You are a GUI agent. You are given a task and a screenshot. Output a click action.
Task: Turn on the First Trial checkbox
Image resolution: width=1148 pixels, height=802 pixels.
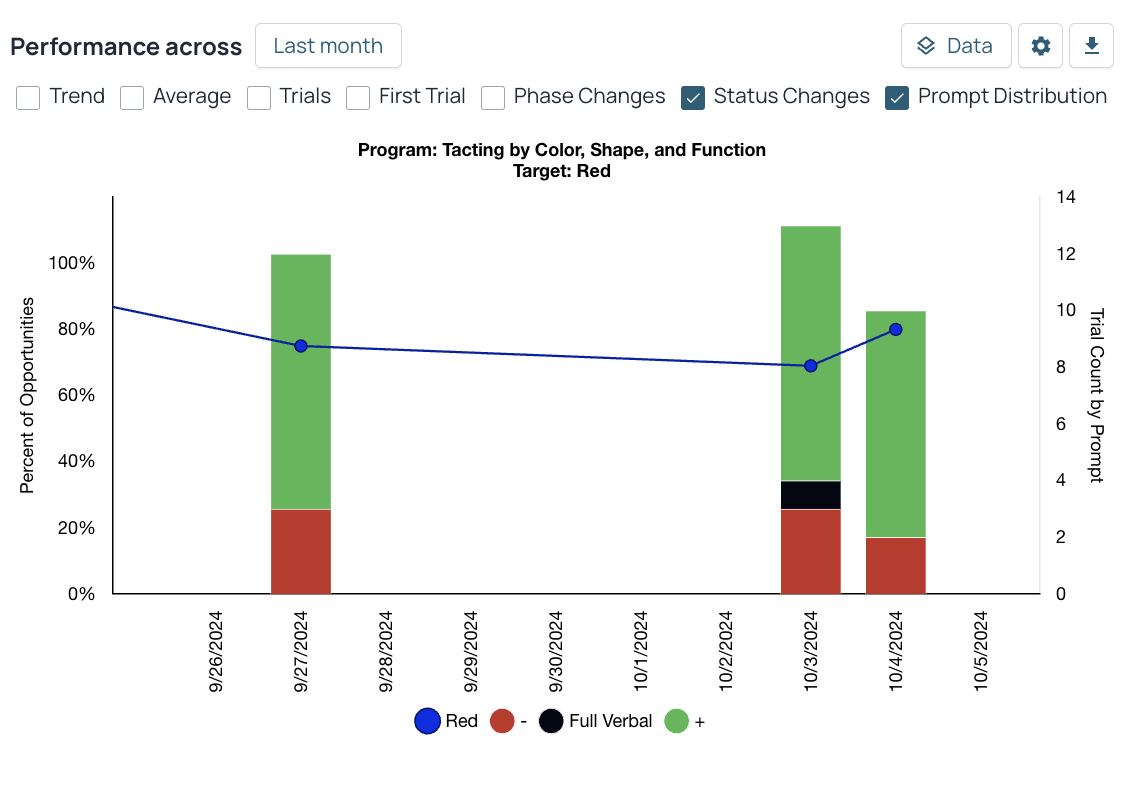(358, 97)
